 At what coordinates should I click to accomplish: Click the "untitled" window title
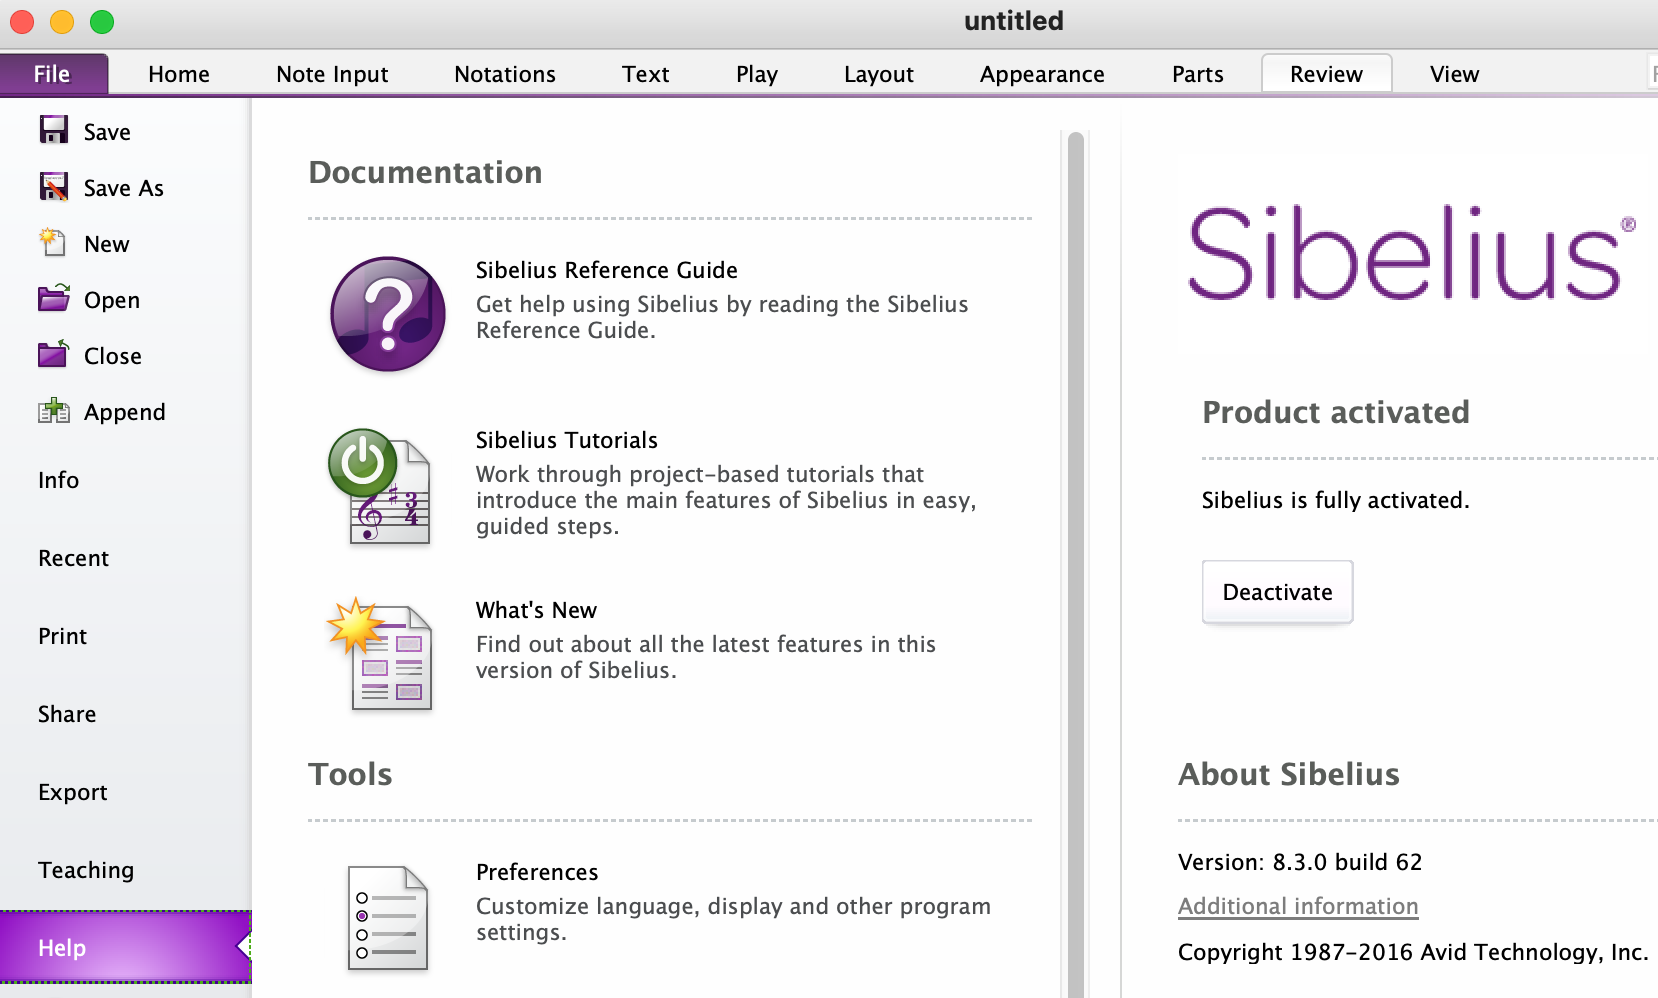[1014, 21]
